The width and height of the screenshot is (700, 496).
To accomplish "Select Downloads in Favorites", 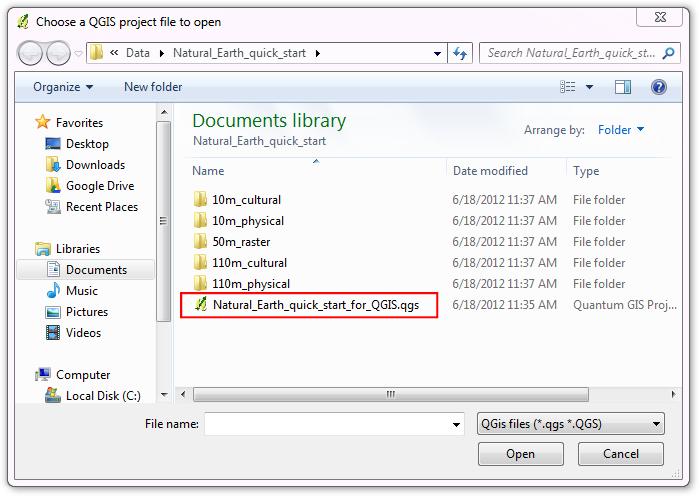I will [x=95, y=165].
